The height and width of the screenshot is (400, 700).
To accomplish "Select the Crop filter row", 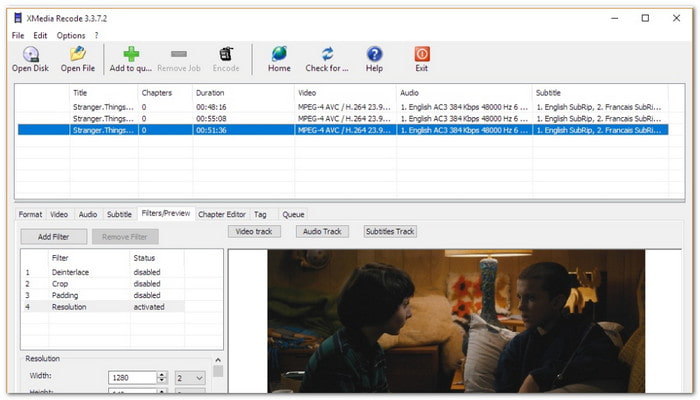I will (x=103, y=284).
